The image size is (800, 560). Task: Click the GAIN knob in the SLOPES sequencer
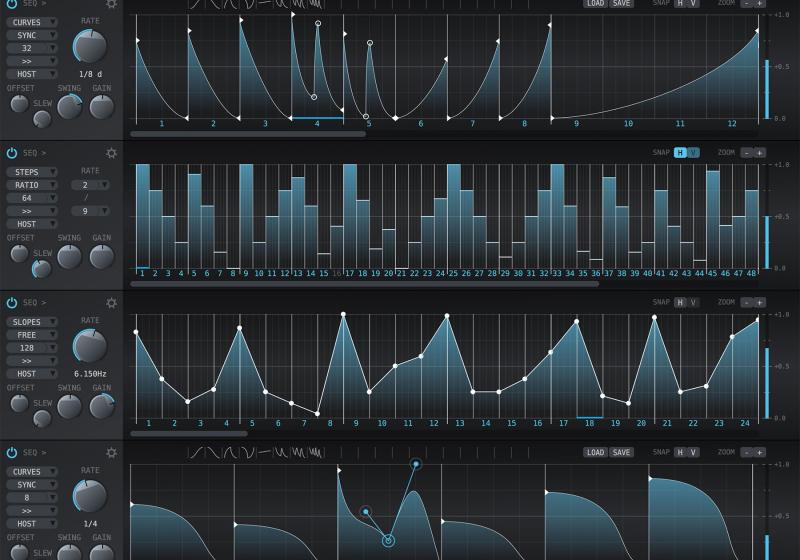(x=102, y=406)
